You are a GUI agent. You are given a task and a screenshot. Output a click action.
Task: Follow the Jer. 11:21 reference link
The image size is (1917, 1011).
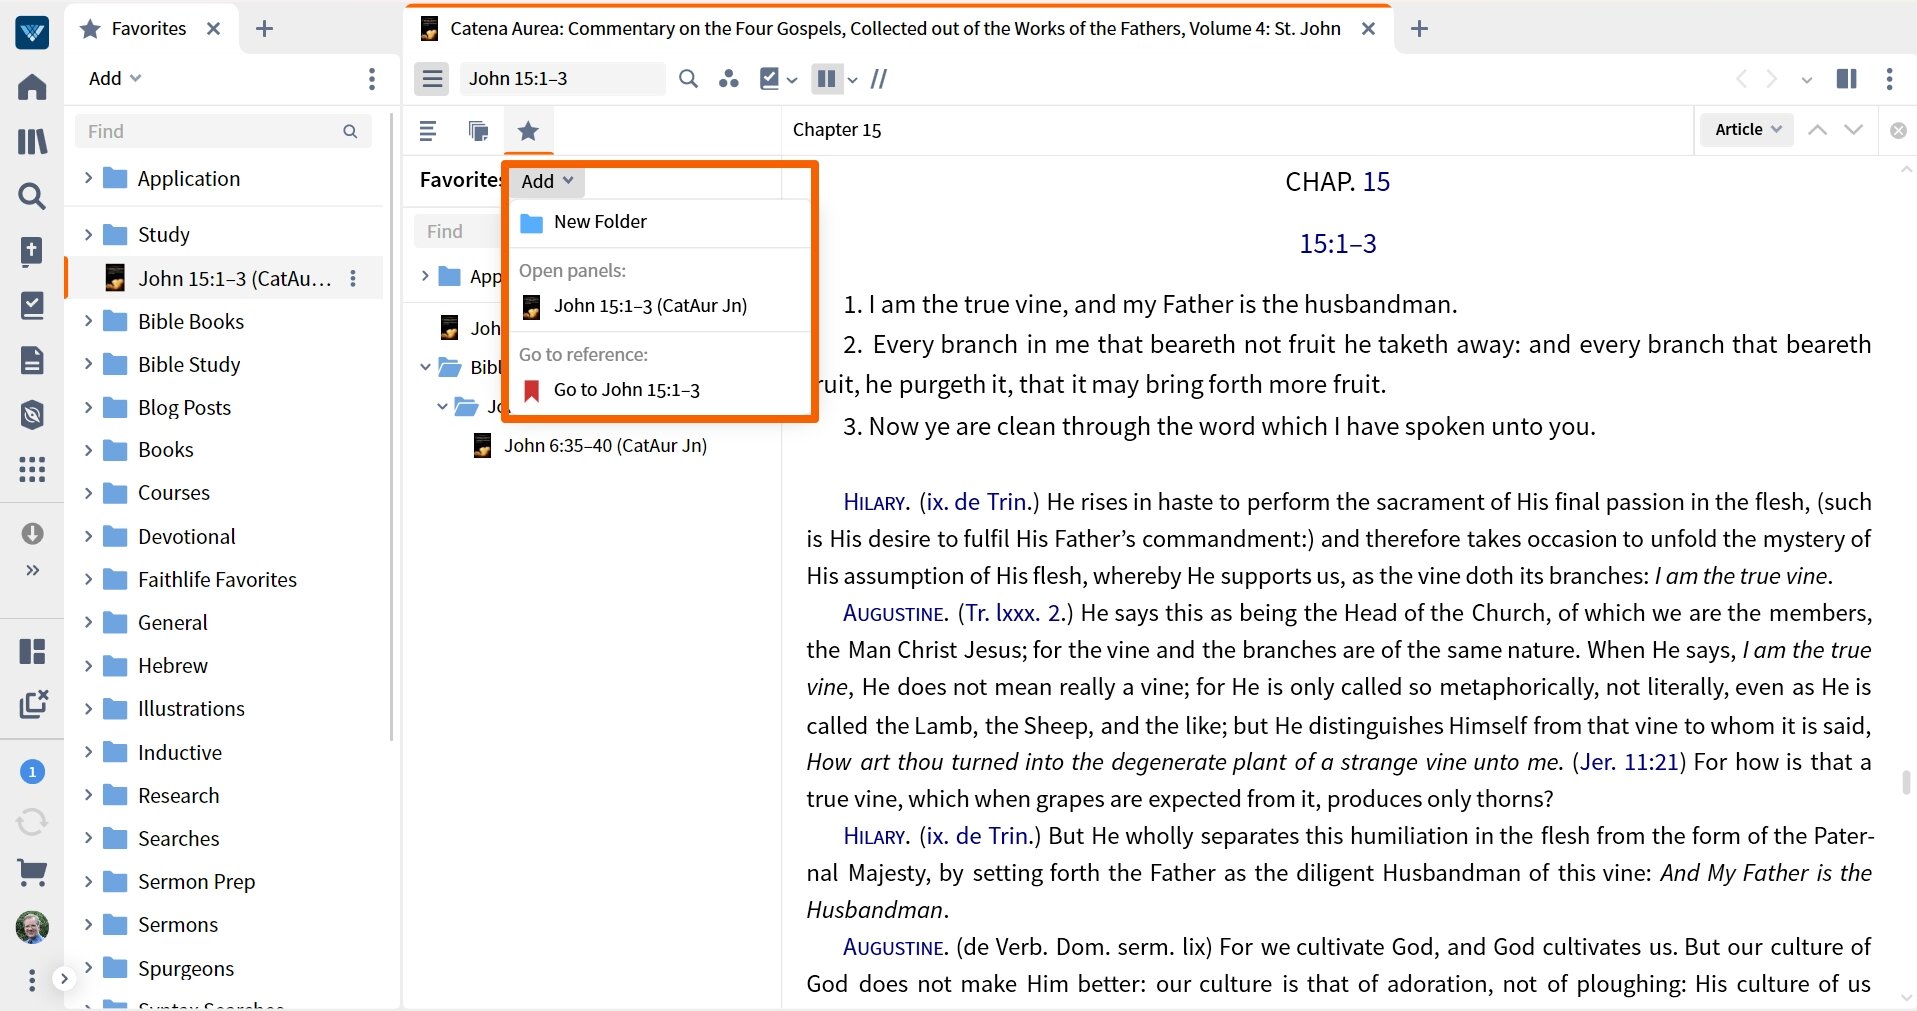click(1628, 762)
